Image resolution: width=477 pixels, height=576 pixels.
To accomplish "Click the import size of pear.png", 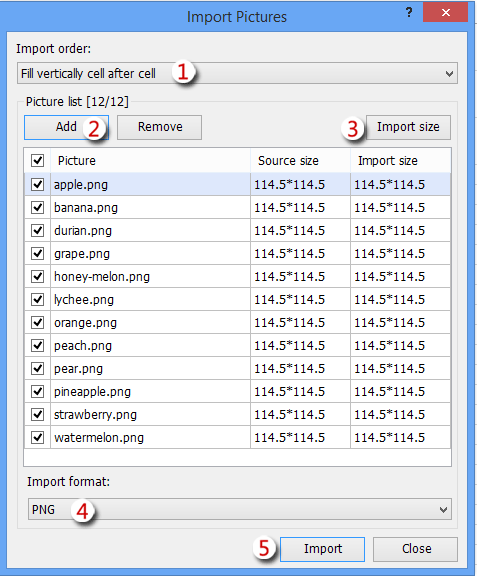I will (390, 368).
